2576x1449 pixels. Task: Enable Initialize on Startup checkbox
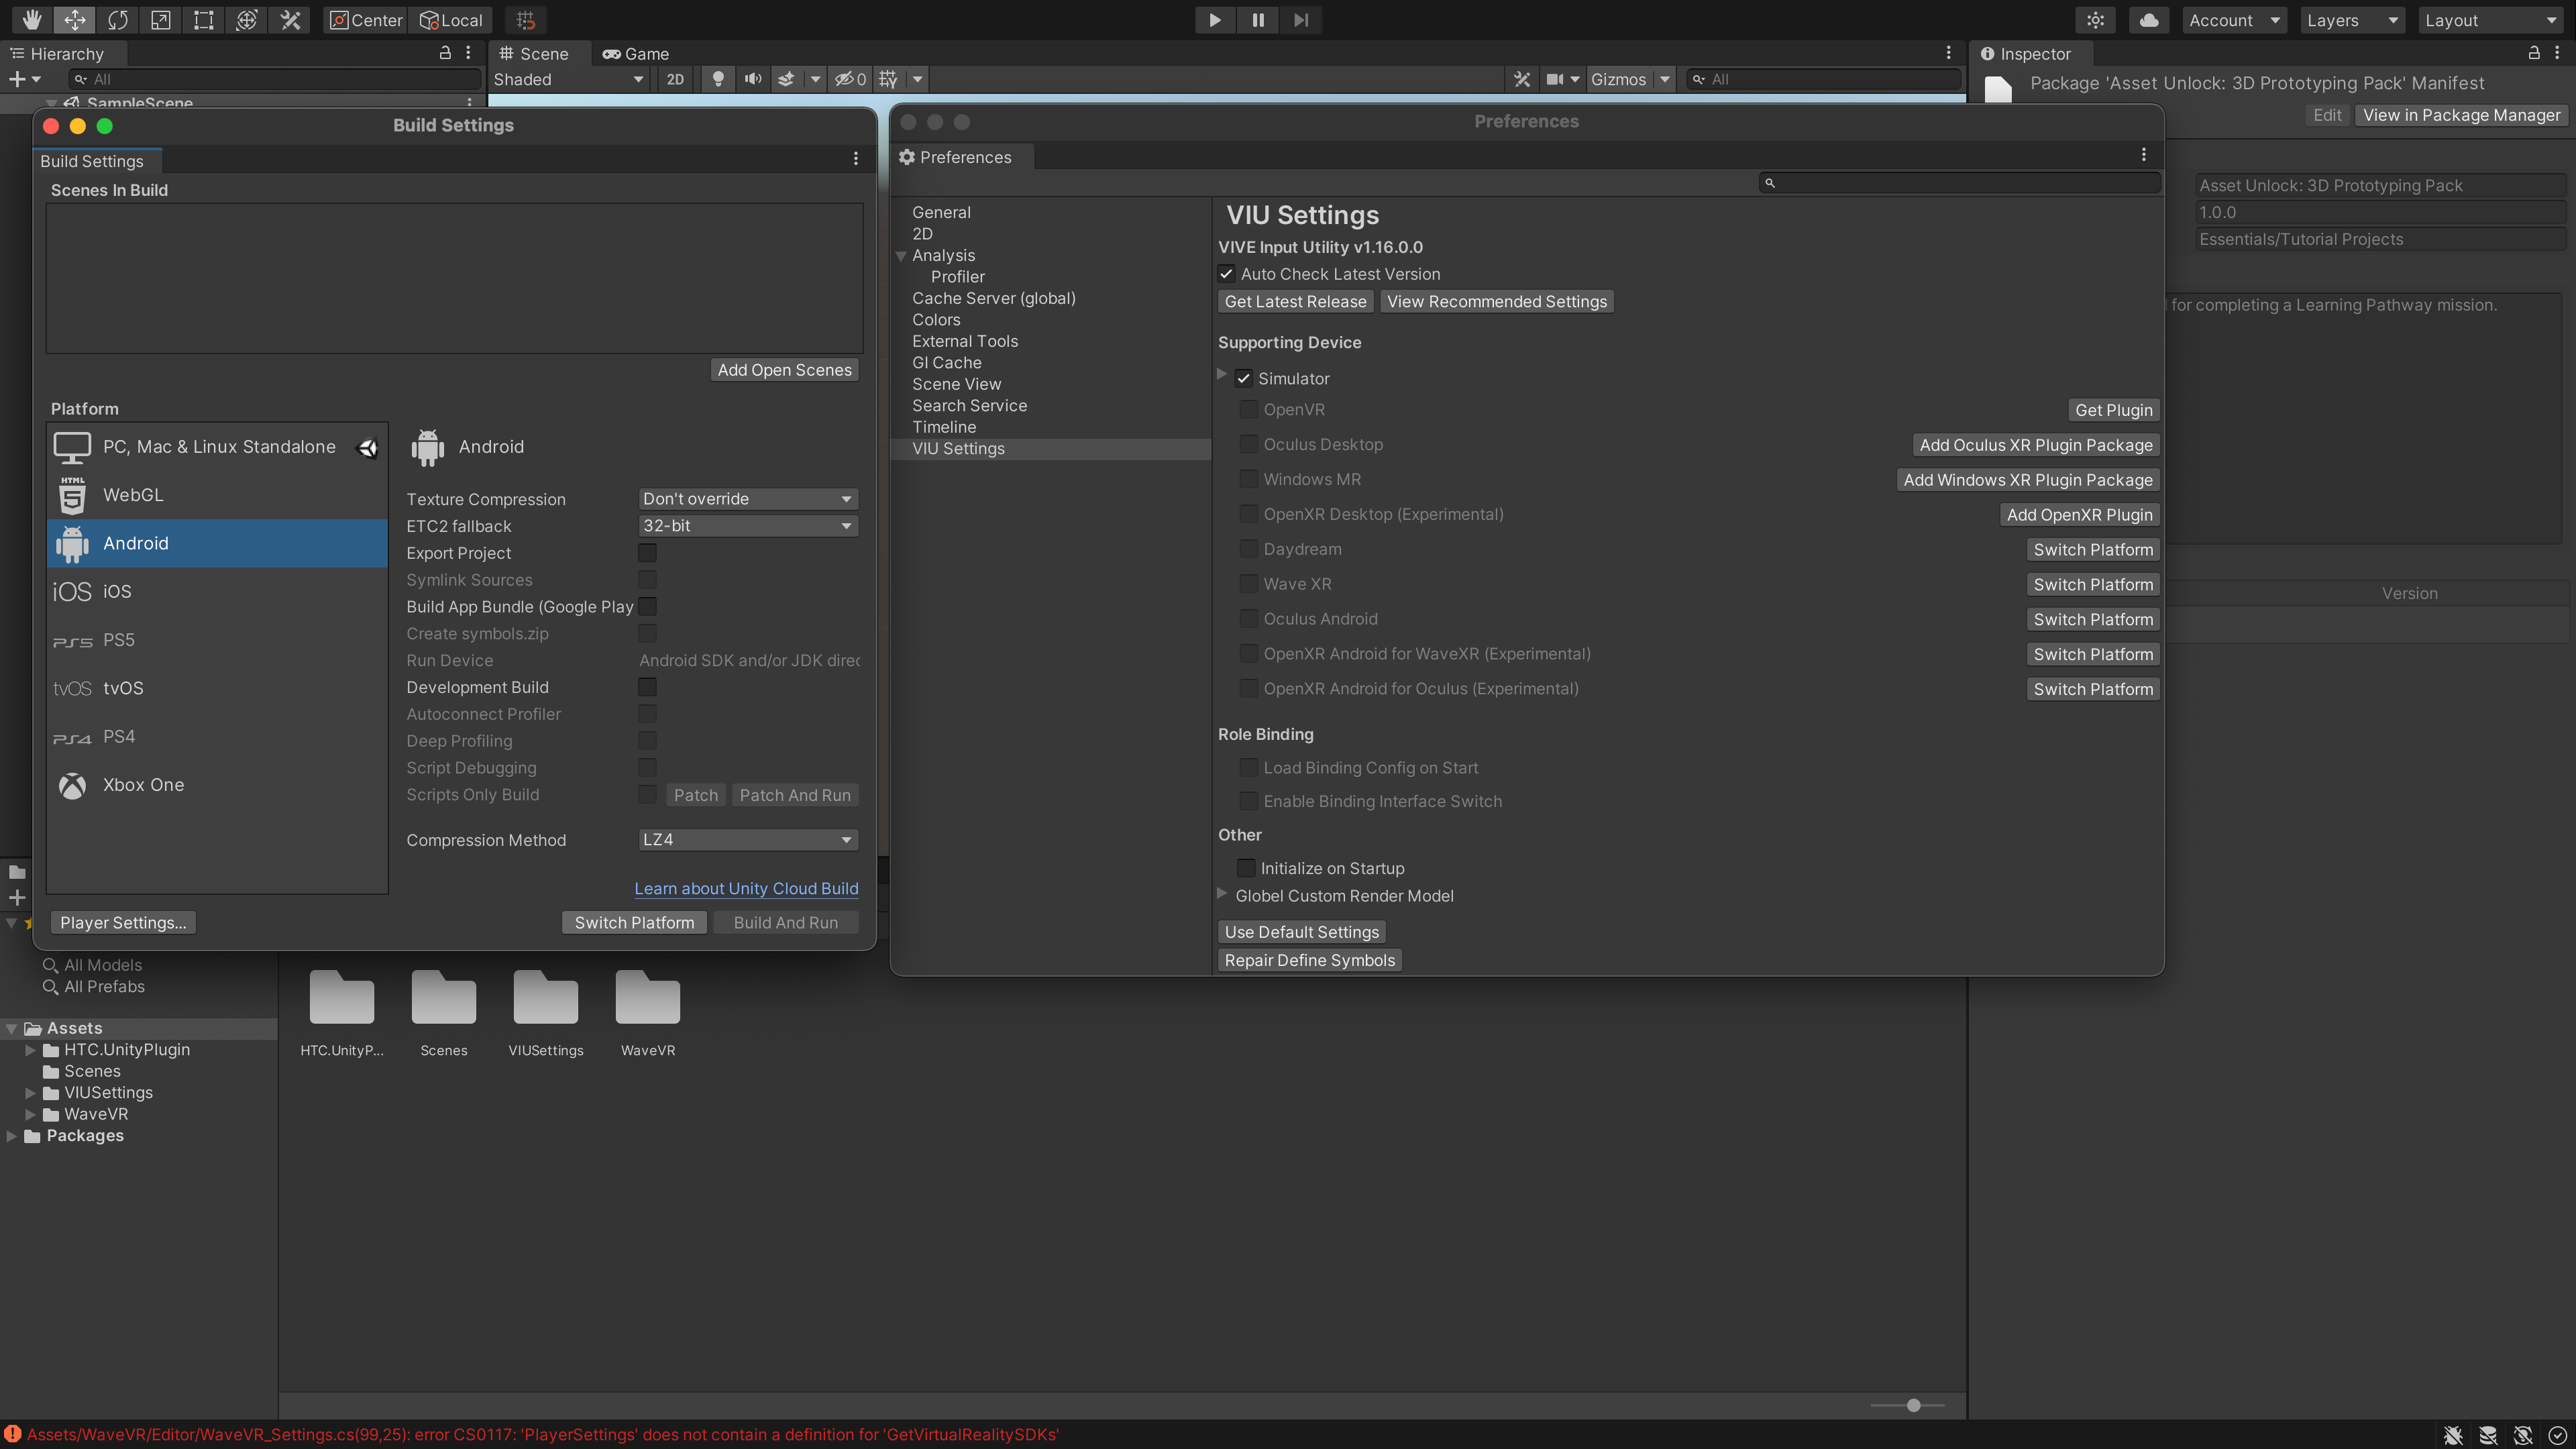1246,868
